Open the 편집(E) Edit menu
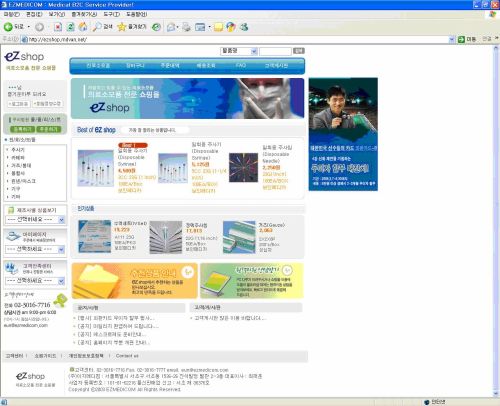 34,14
